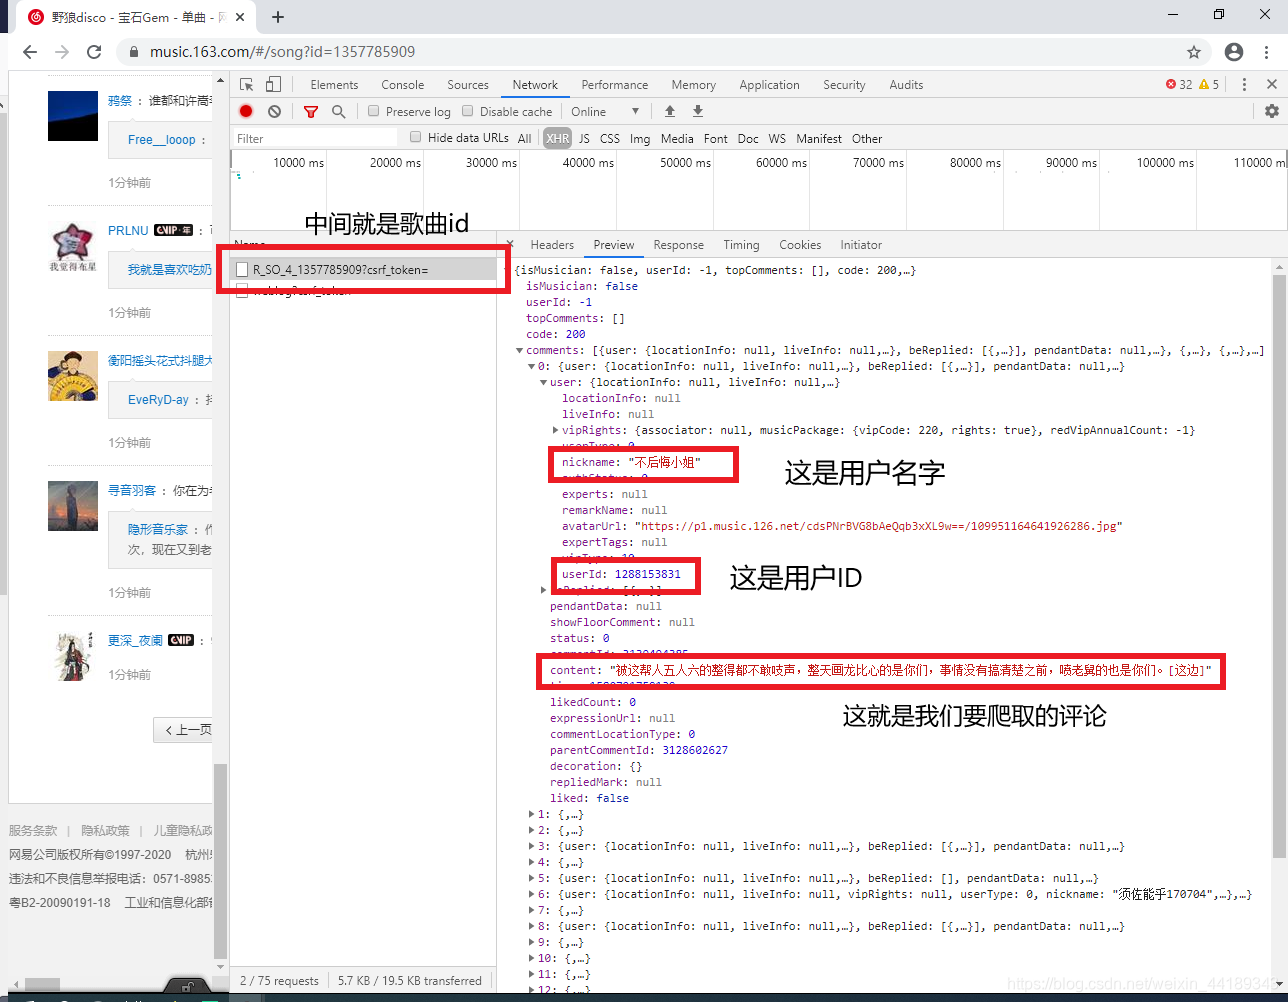Open the Timing tab
The width and height of the screenshot is (1288, 1002).
coord(741,245)
